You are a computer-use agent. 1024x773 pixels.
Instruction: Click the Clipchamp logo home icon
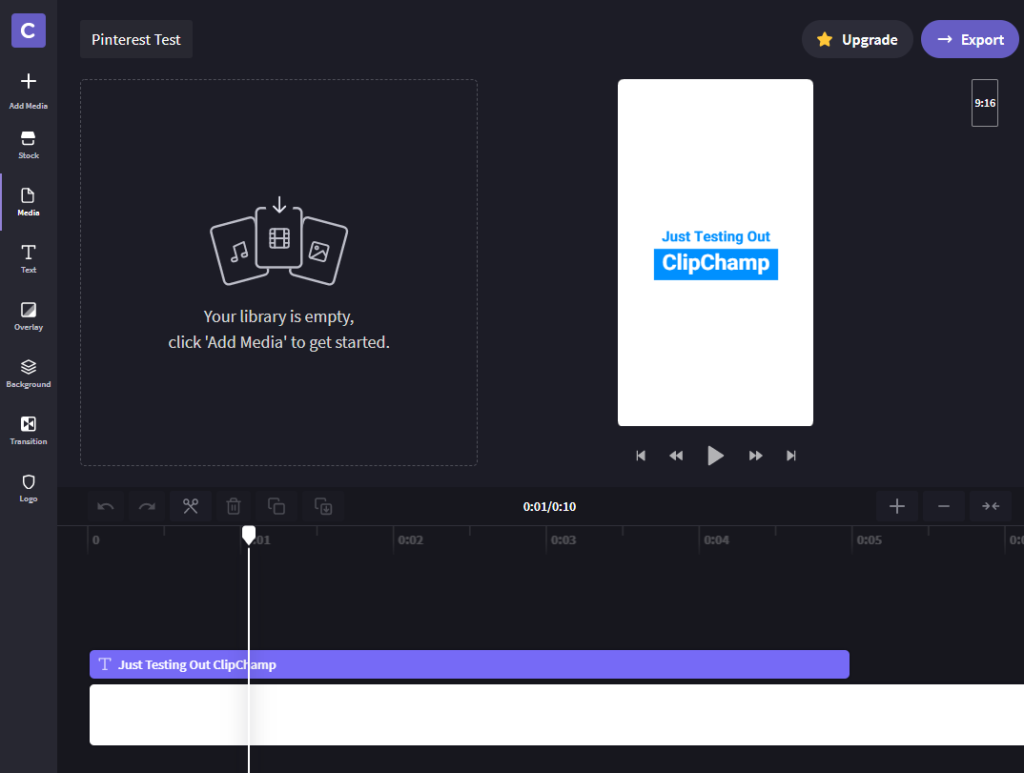28,30
